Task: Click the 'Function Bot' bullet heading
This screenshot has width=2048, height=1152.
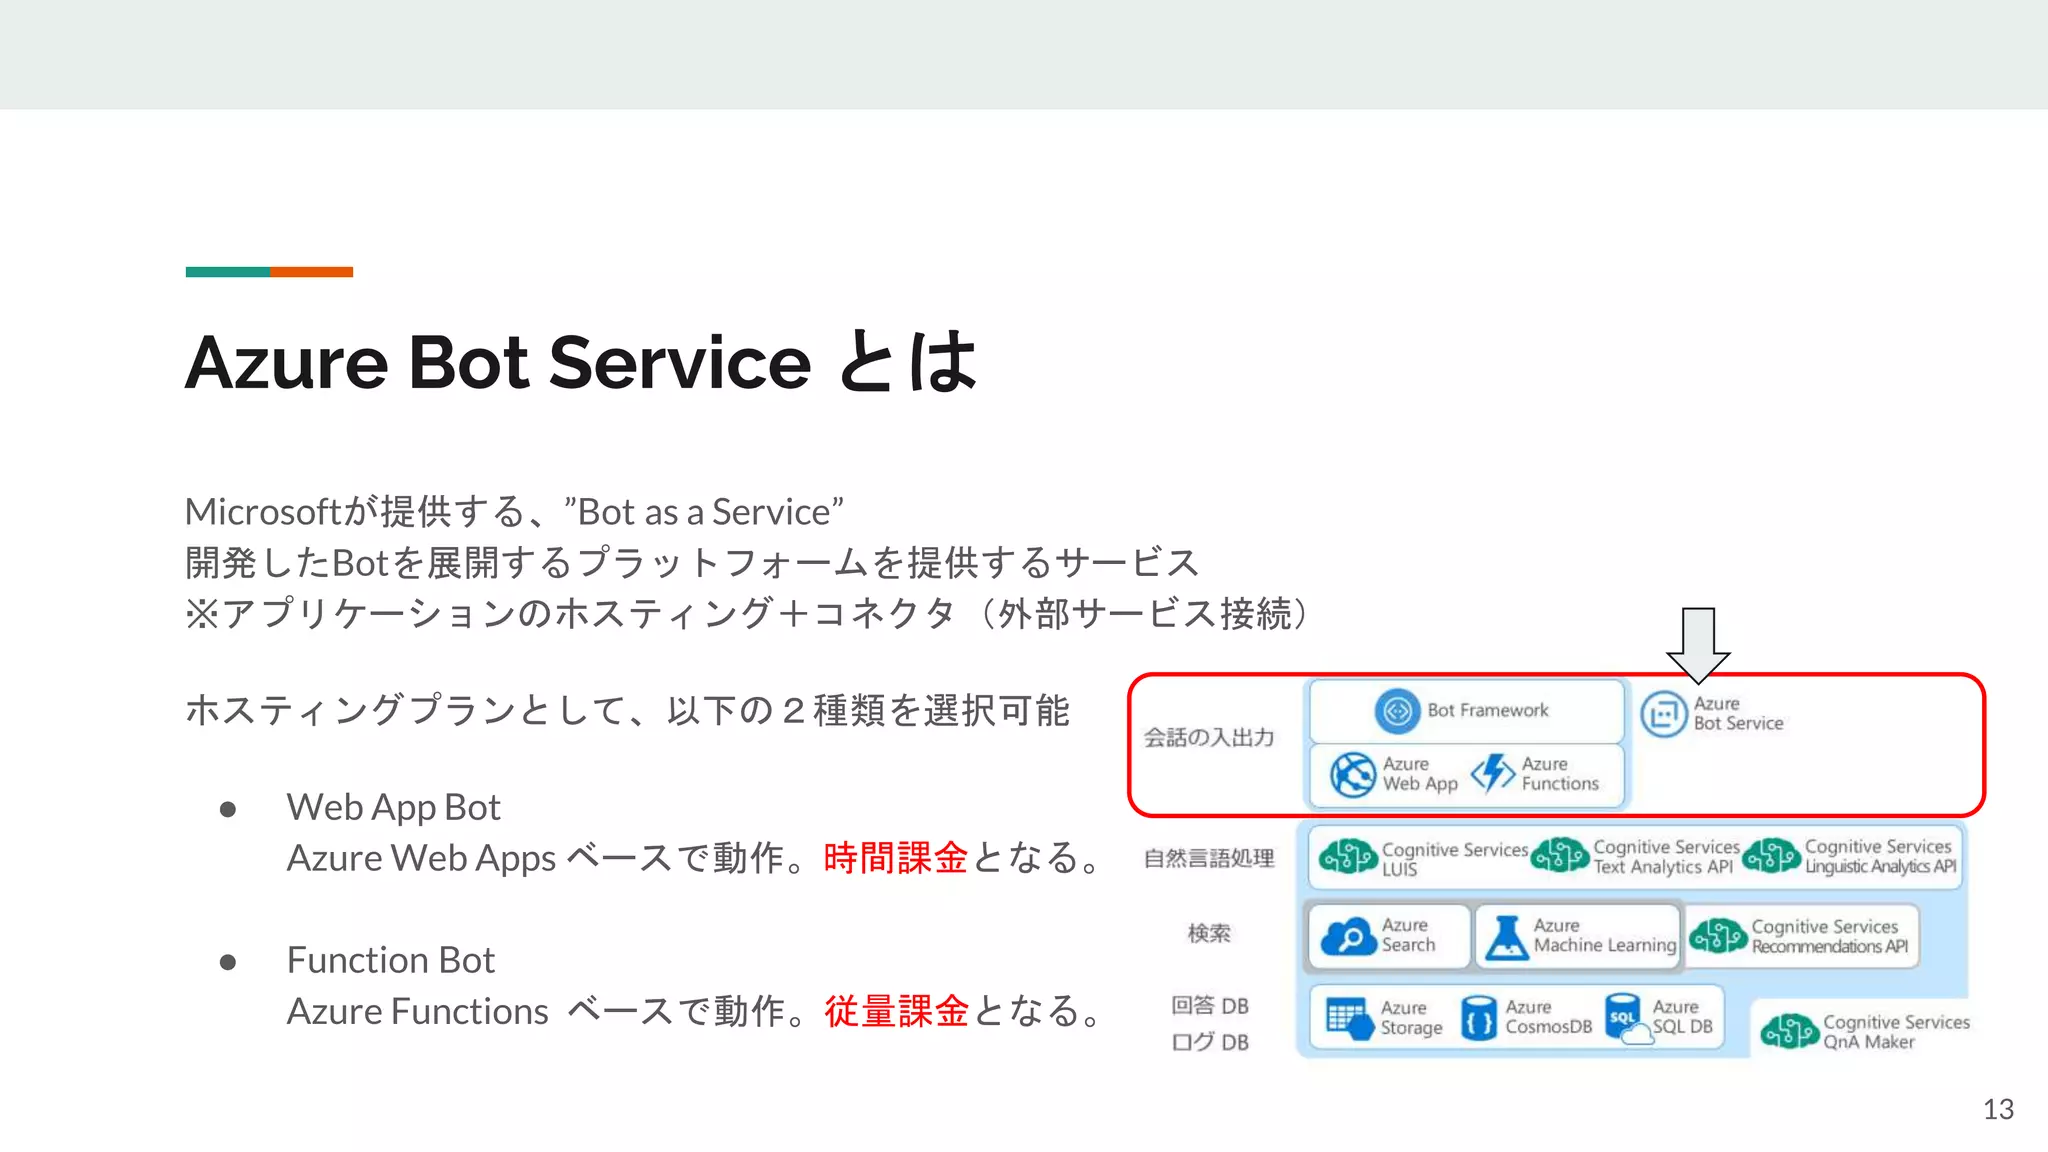Action: click(x=390, y=960)
